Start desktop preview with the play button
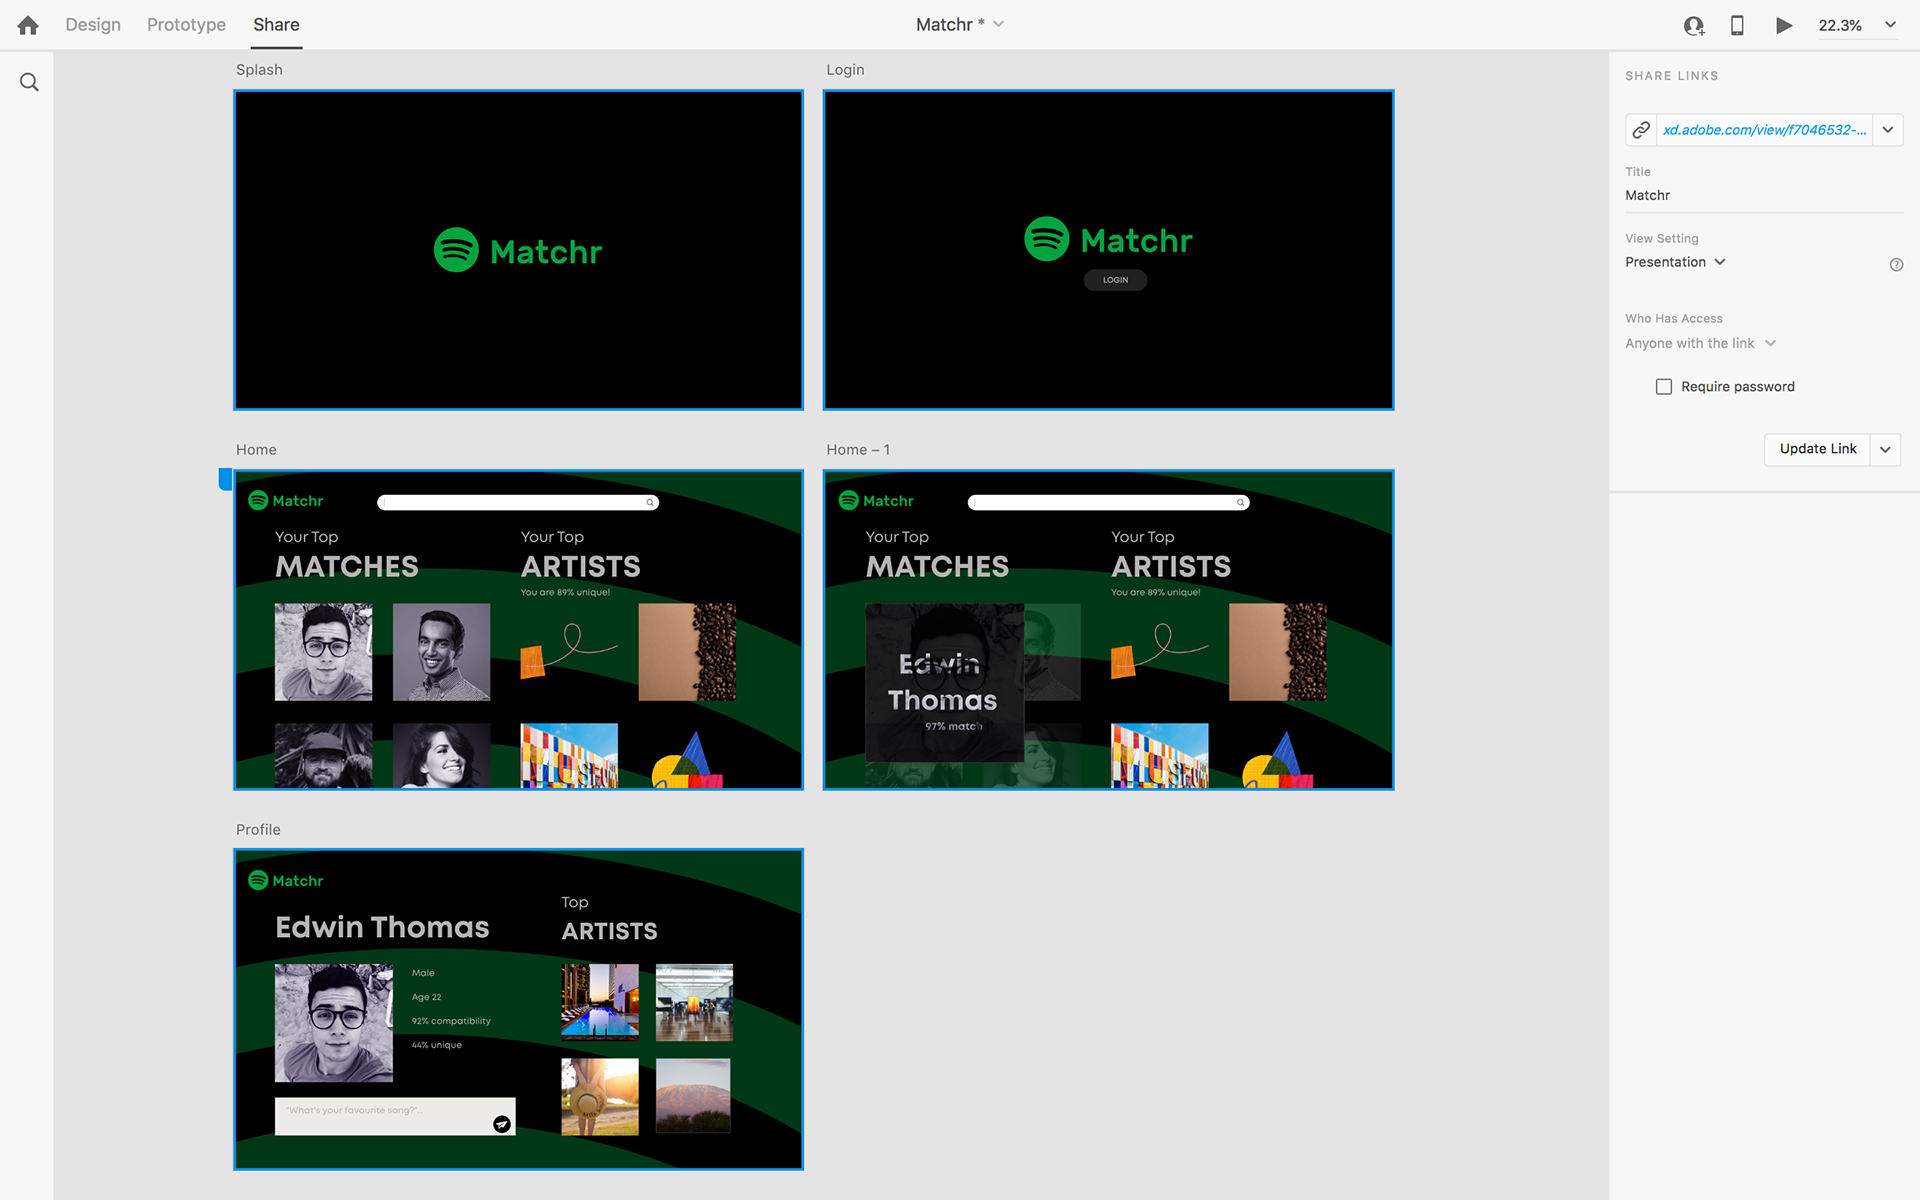This screenshot has width=1920, height=1200. [x=1783, y=25]
